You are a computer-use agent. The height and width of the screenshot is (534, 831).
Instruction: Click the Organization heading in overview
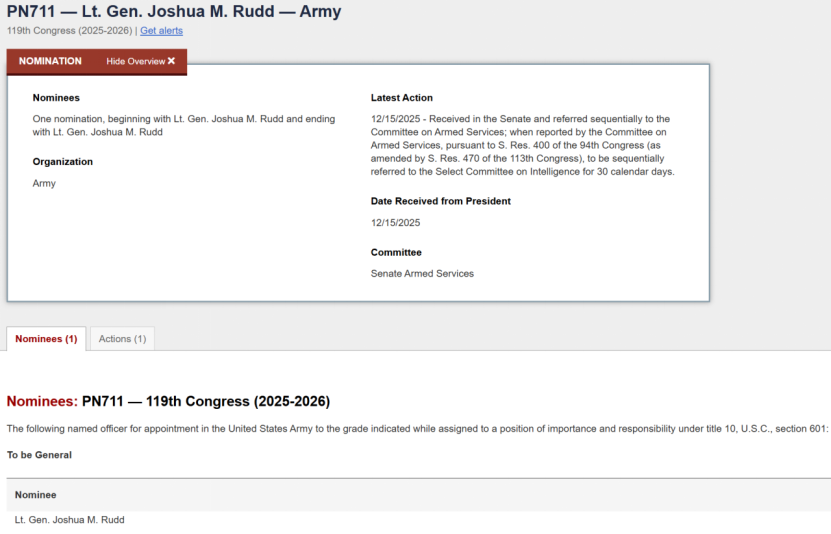click(62, 161)
